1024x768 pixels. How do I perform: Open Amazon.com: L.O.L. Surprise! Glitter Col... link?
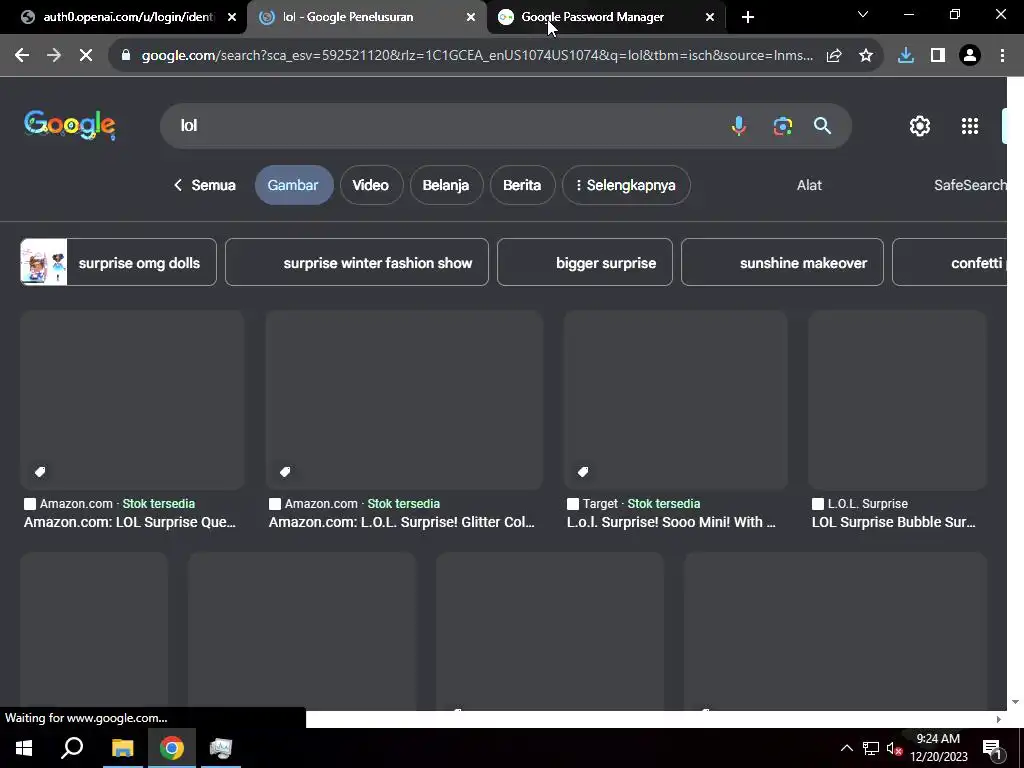(x=402, y=522)
